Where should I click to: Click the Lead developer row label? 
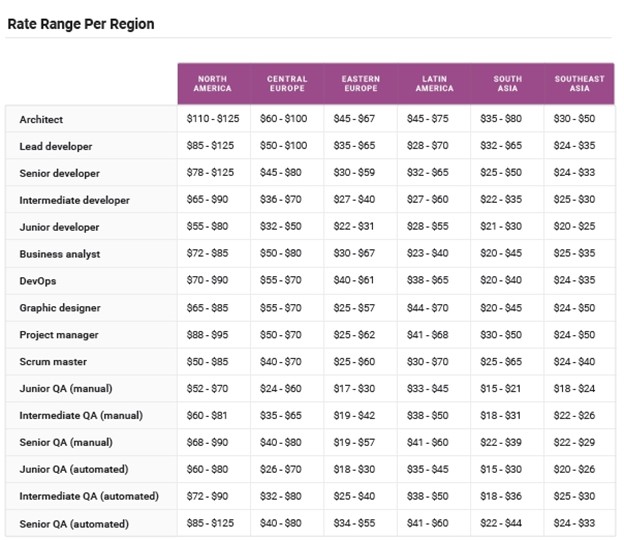coord(56,146)
